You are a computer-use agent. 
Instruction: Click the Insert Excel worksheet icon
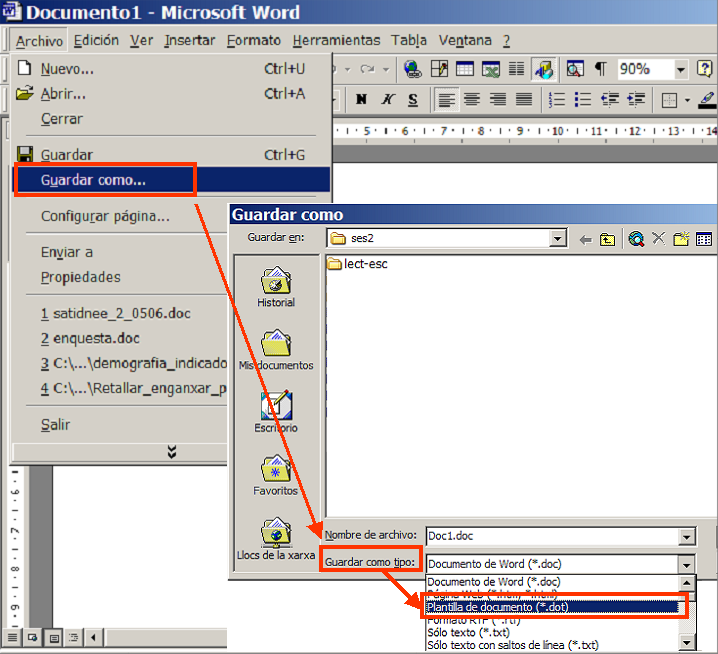point(491,69)
